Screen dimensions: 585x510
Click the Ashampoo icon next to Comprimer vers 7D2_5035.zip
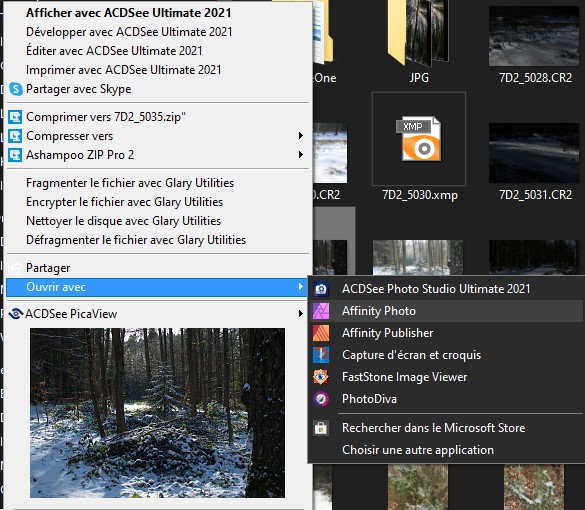(15, 117)
